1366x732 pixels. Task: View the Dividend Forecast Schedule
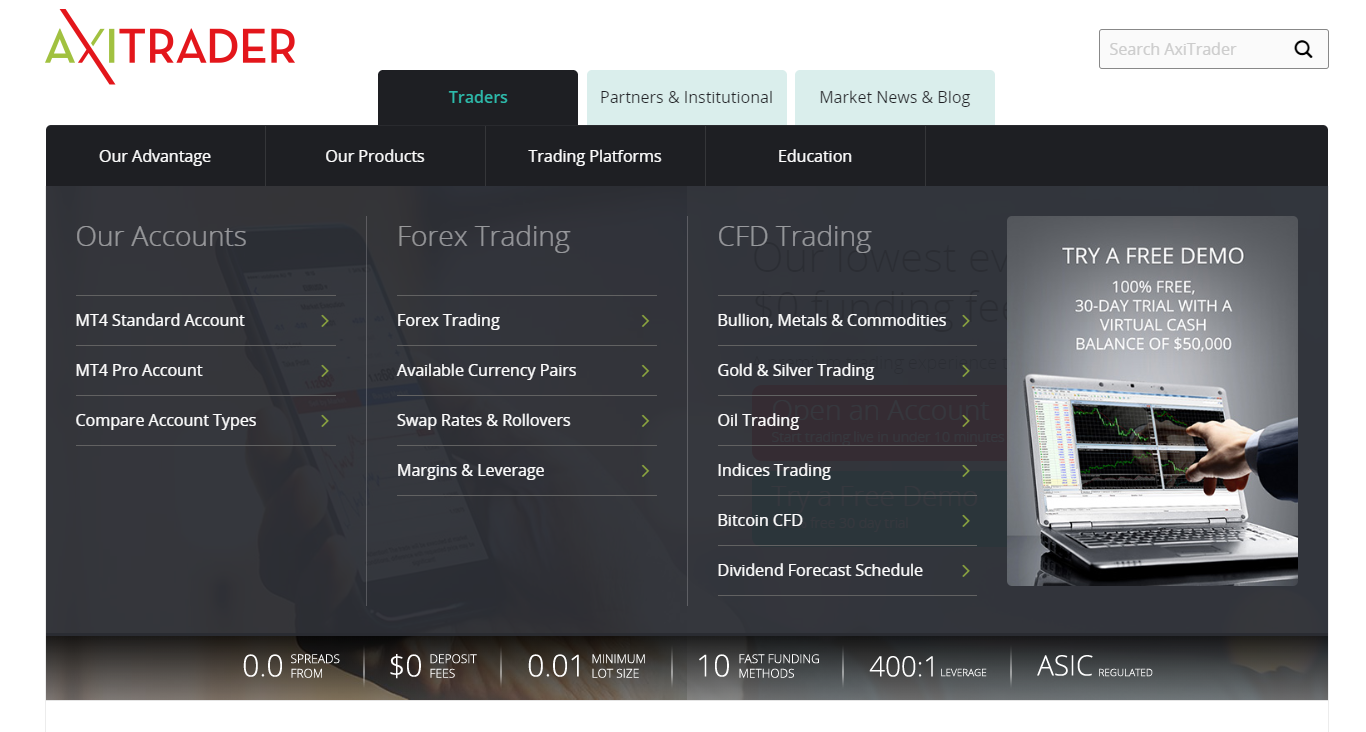tap(847, 570)
